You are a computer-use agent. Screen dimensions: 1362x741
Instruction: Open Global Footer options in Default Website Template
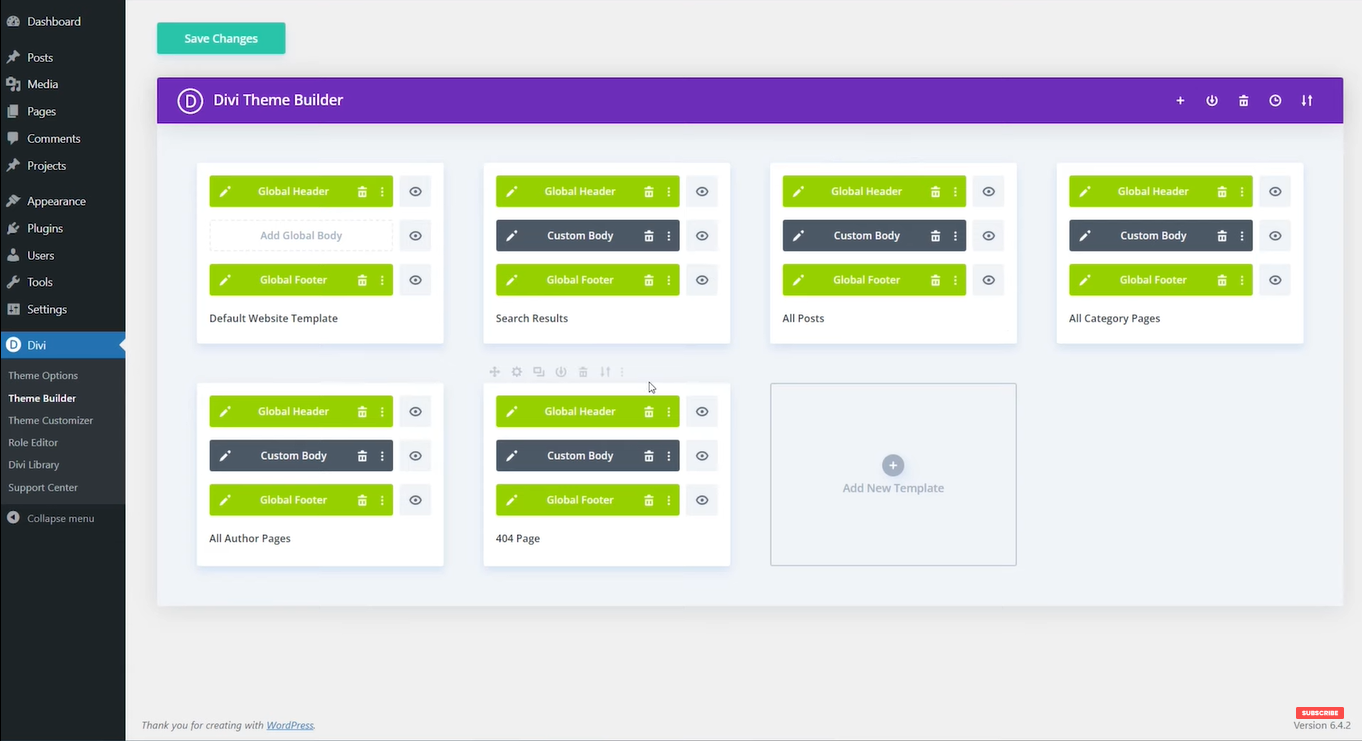click(x=382, y=280)
